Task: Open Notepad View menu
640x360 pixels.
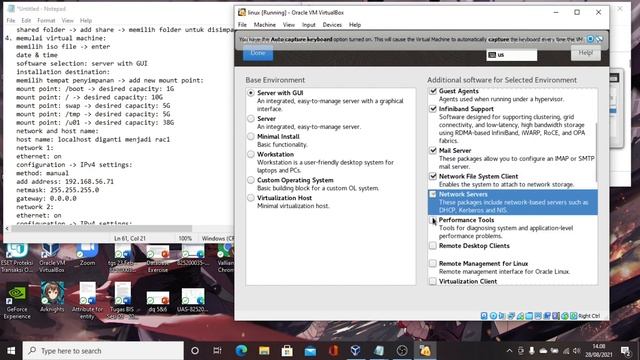Action: click(67, 20)
